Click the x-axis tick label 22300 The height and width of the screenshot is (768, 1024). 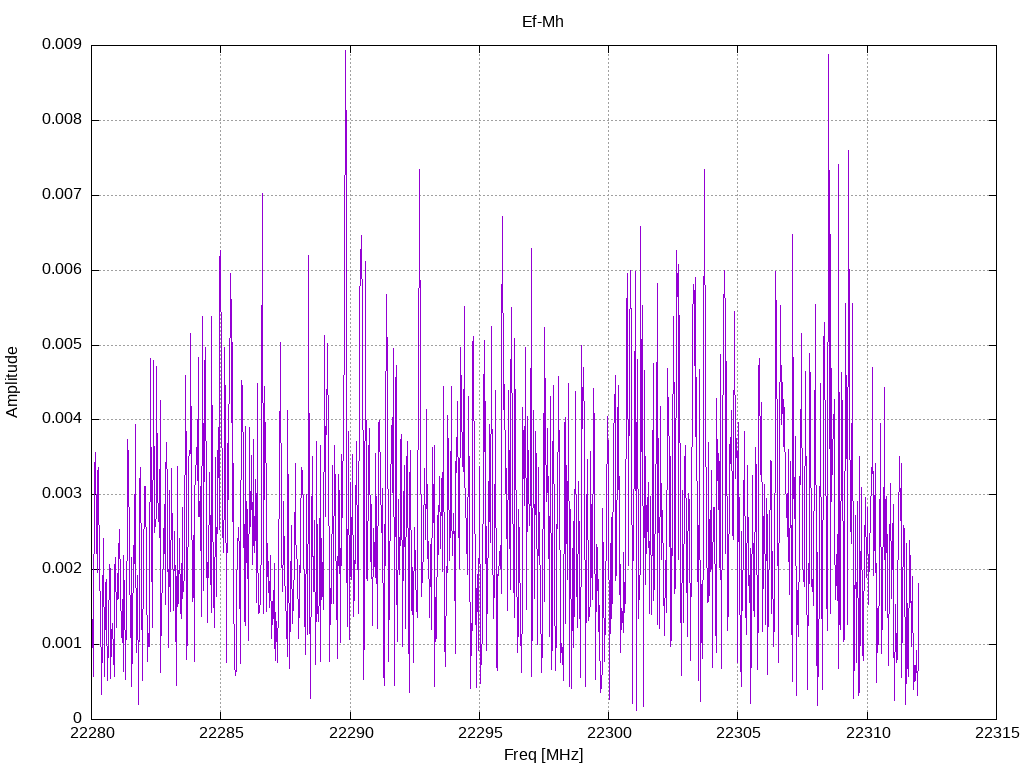609,733
